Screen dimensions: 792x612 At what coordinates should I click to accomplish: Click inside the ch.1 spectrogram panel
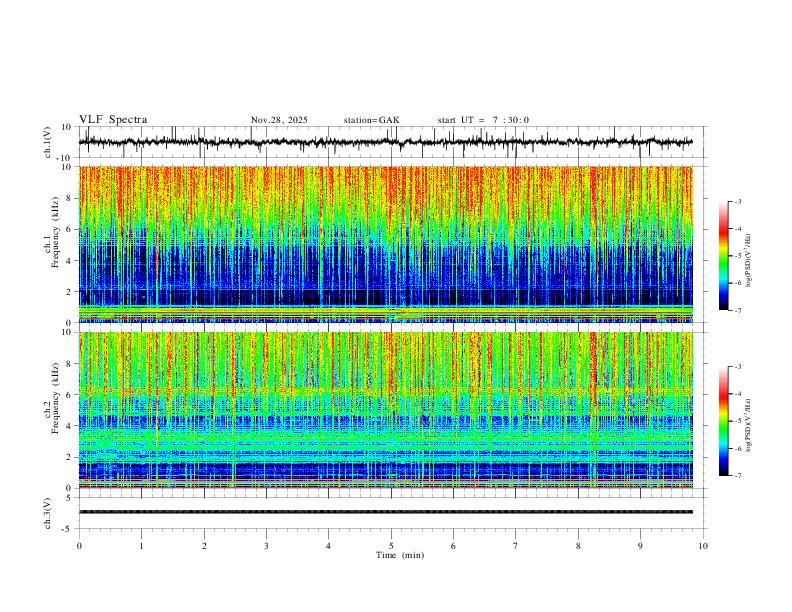pos(386,244)
